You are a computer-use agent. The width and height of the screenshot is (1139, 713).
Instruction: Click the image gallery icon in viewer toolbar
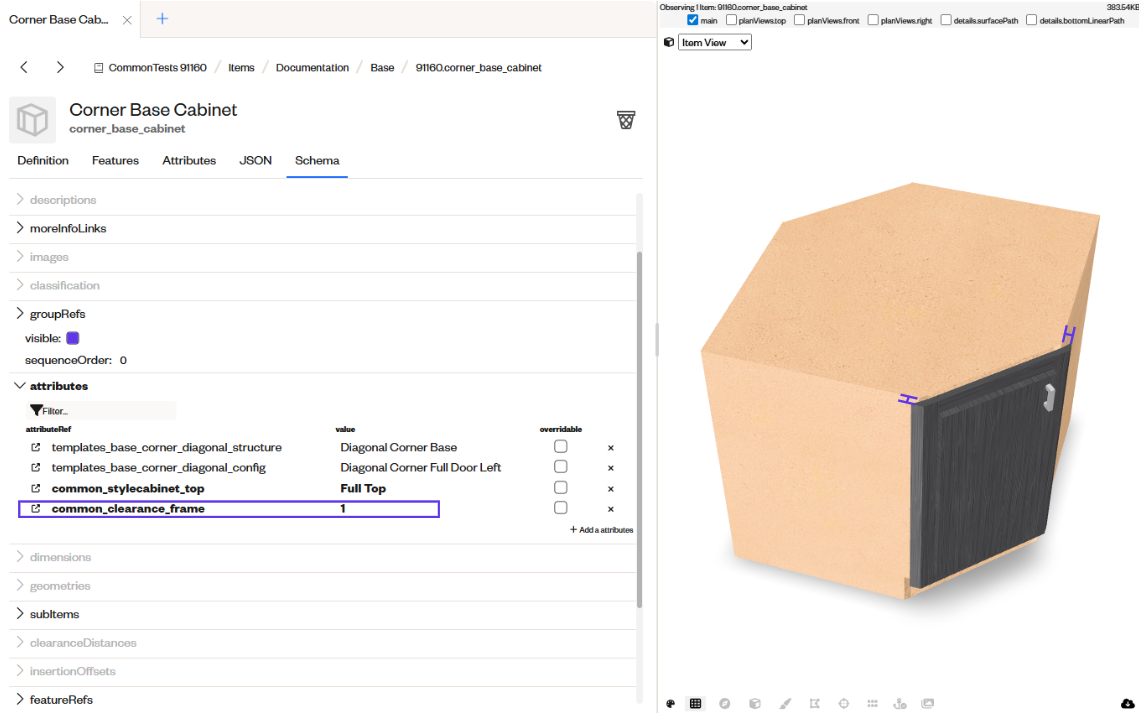click(x=928, y=704)
